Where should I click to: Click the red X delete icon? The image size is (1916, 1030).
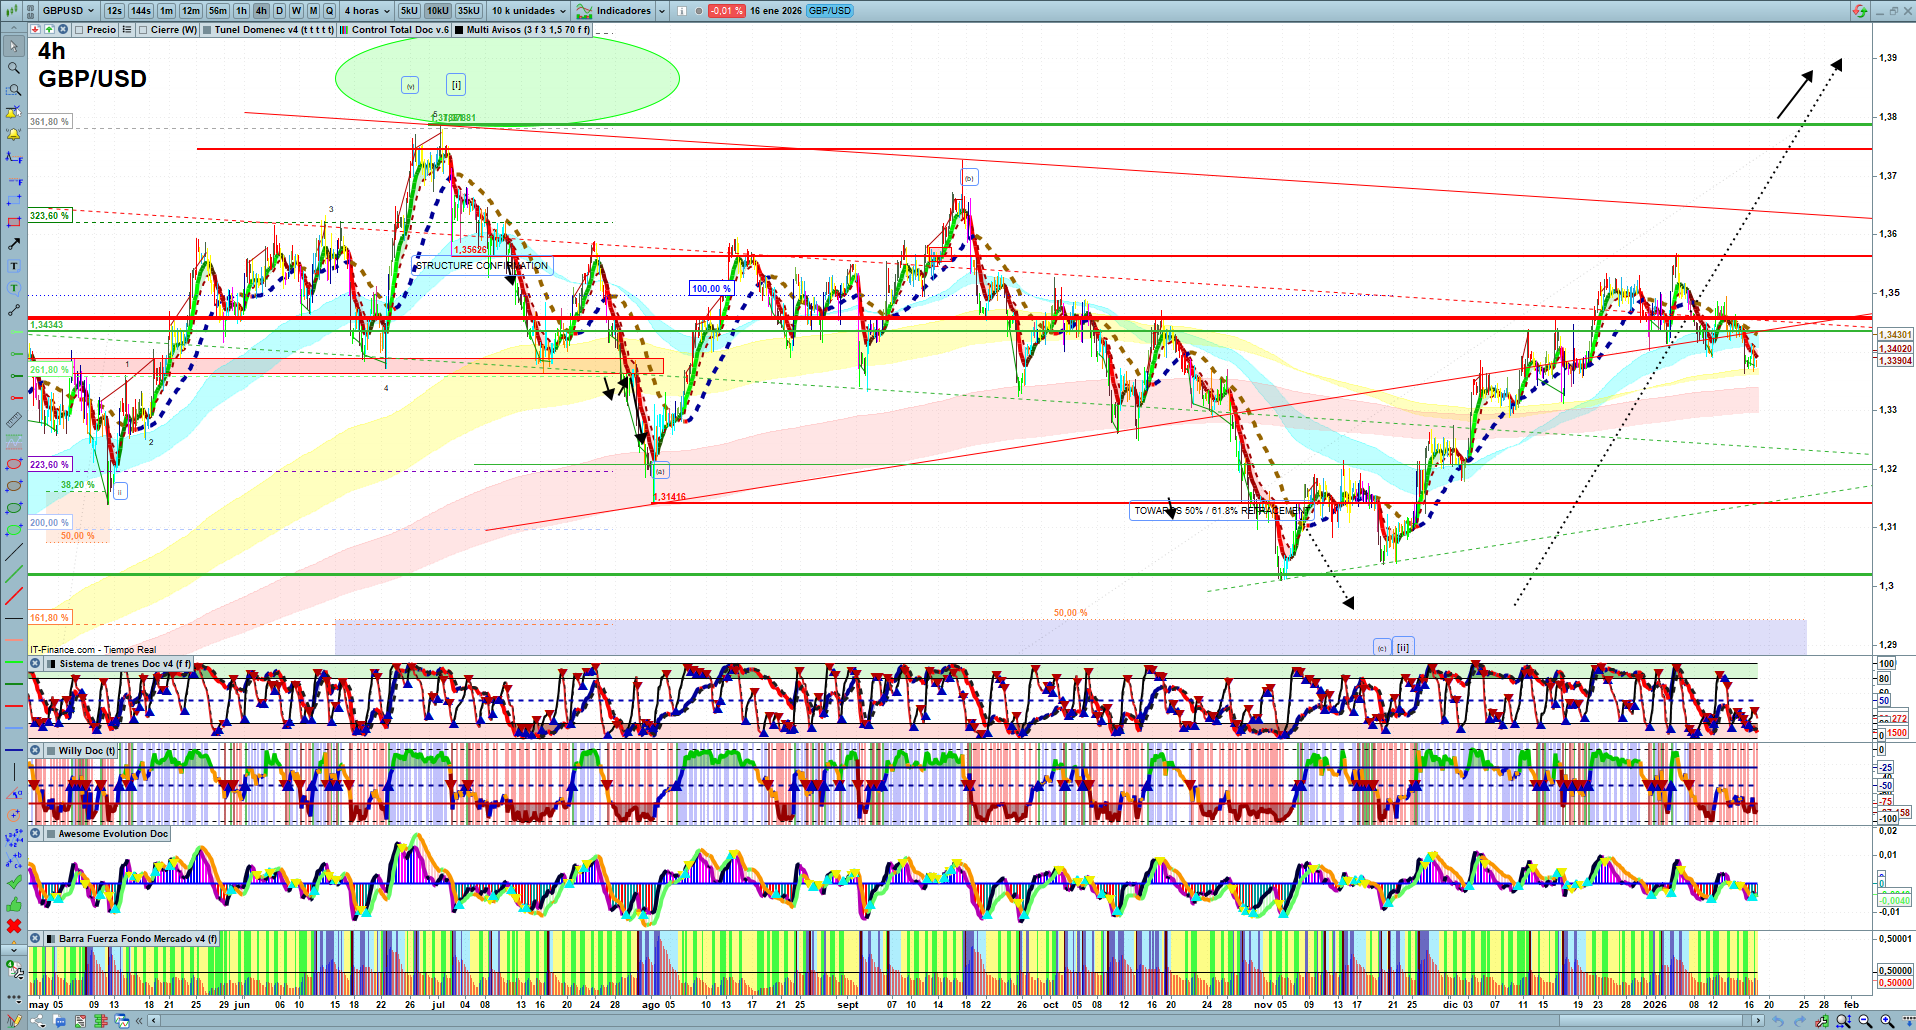click(x=14, y=926)
